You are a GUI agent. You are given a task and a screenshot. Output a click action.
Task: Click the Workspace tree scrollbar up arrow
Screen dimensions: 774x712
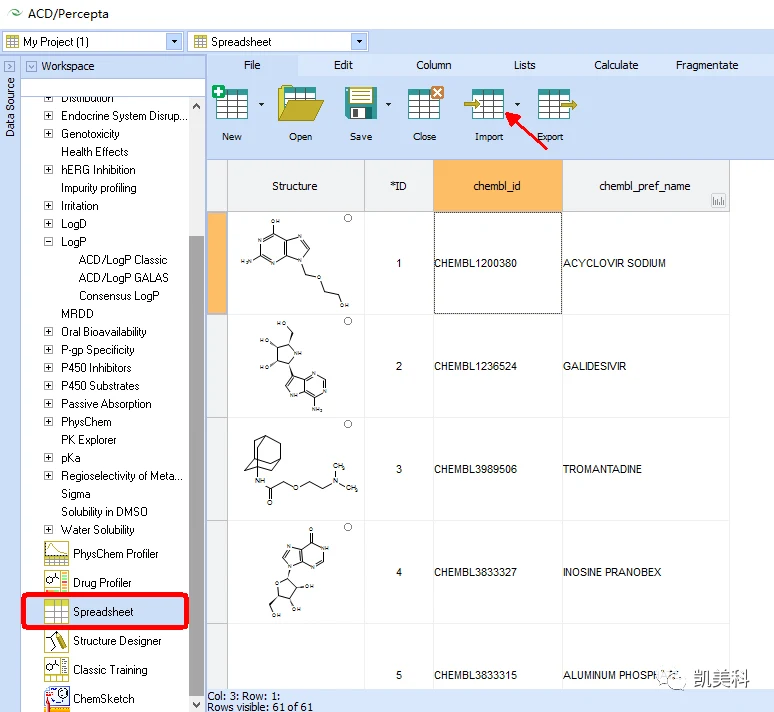tap(196, 106)
